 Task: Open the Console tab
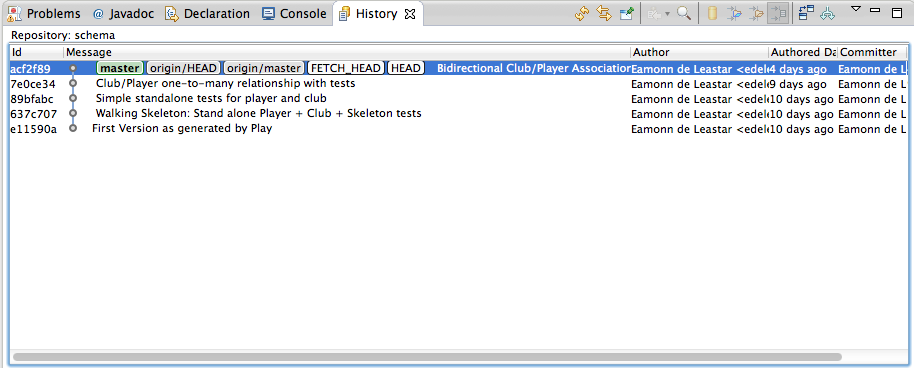[x=294, y=13]
